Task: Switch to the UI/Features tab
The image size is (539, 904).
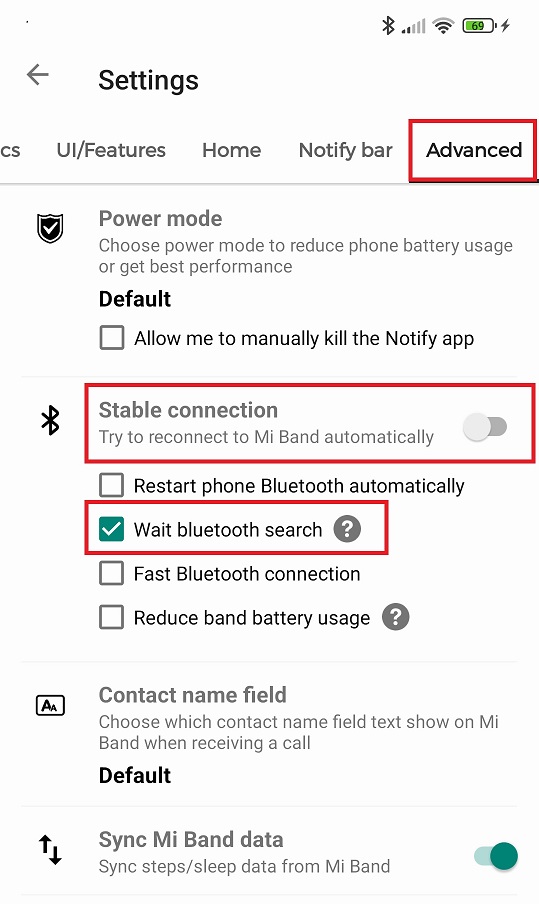Action: click(111, 150)
